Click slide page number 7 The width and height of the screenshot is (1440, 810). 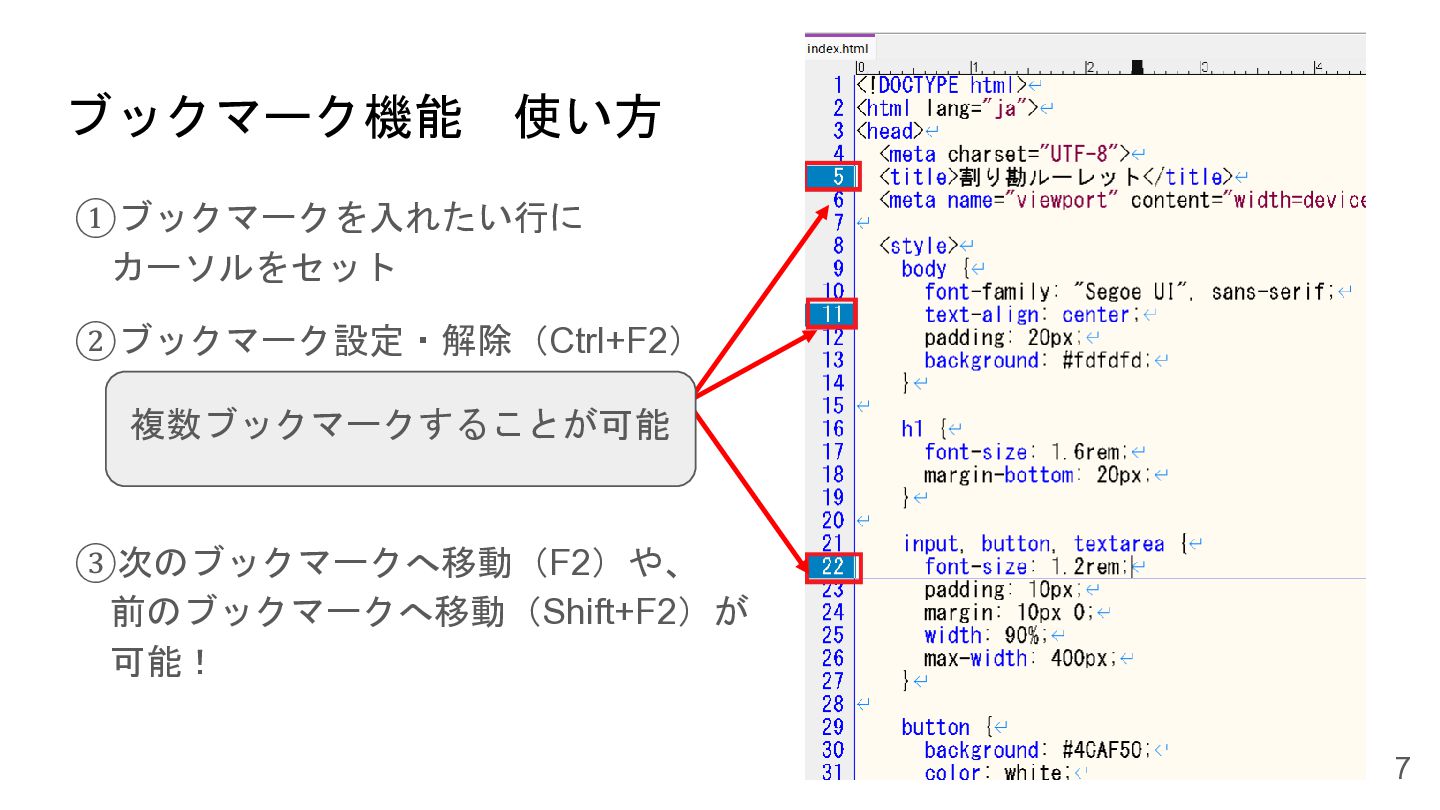tap(1402, 769)
